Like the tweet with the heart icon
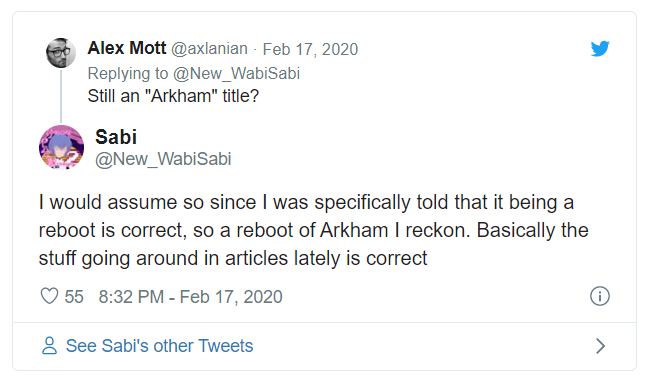 pyautogui.click(x=49, y=296)
